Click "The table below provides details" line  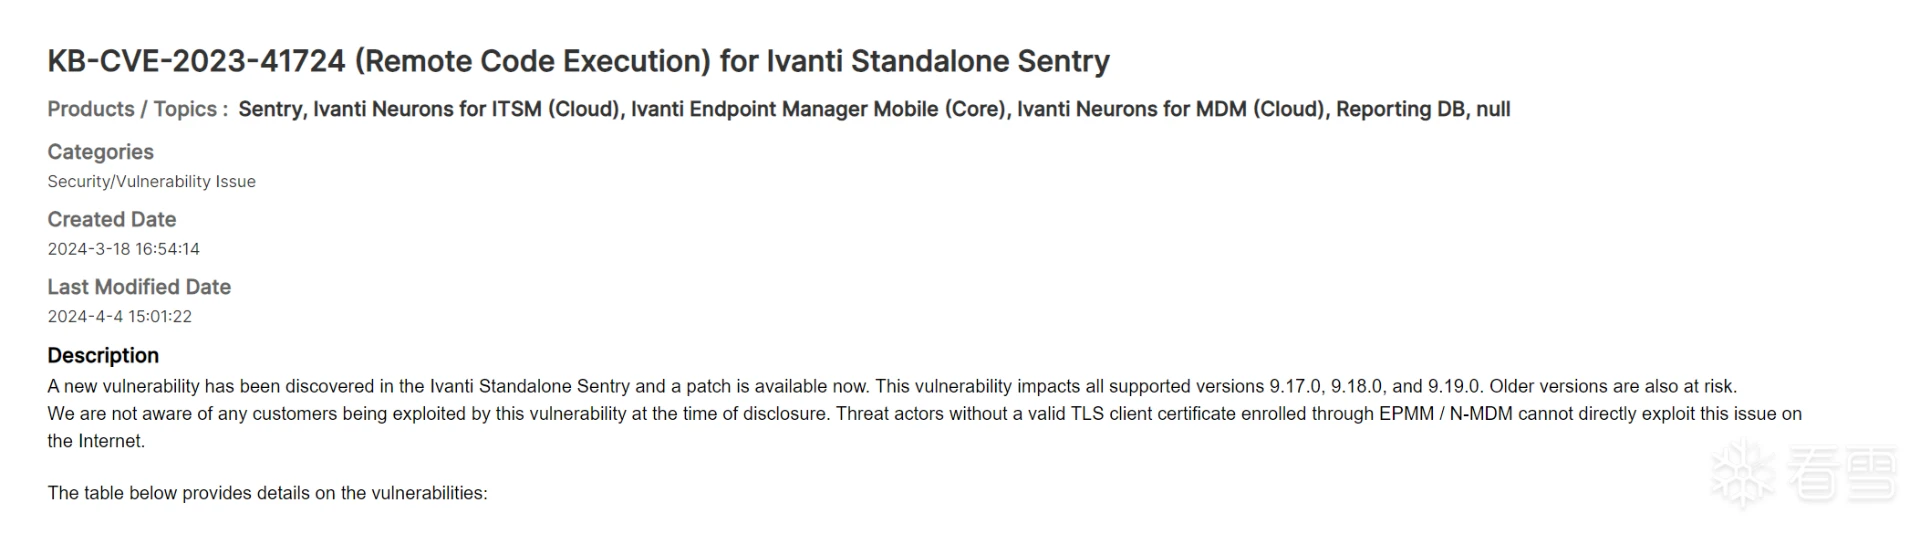pos(267,493)
